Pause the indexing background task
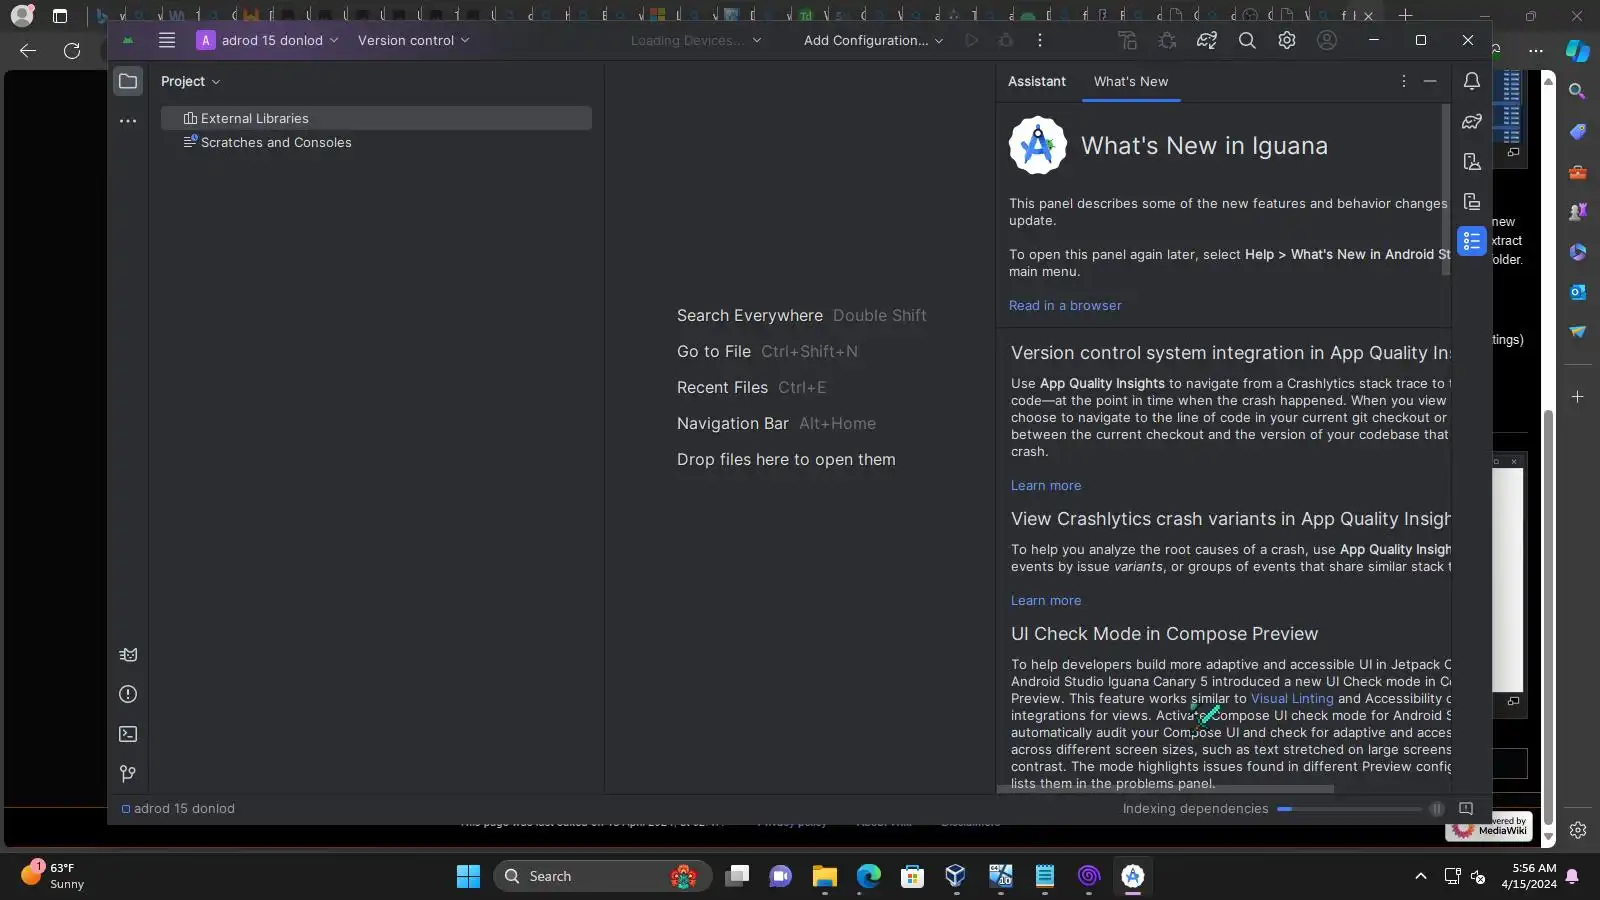The width and height of the screenshot is (1600, 900). pos(1437,809)
